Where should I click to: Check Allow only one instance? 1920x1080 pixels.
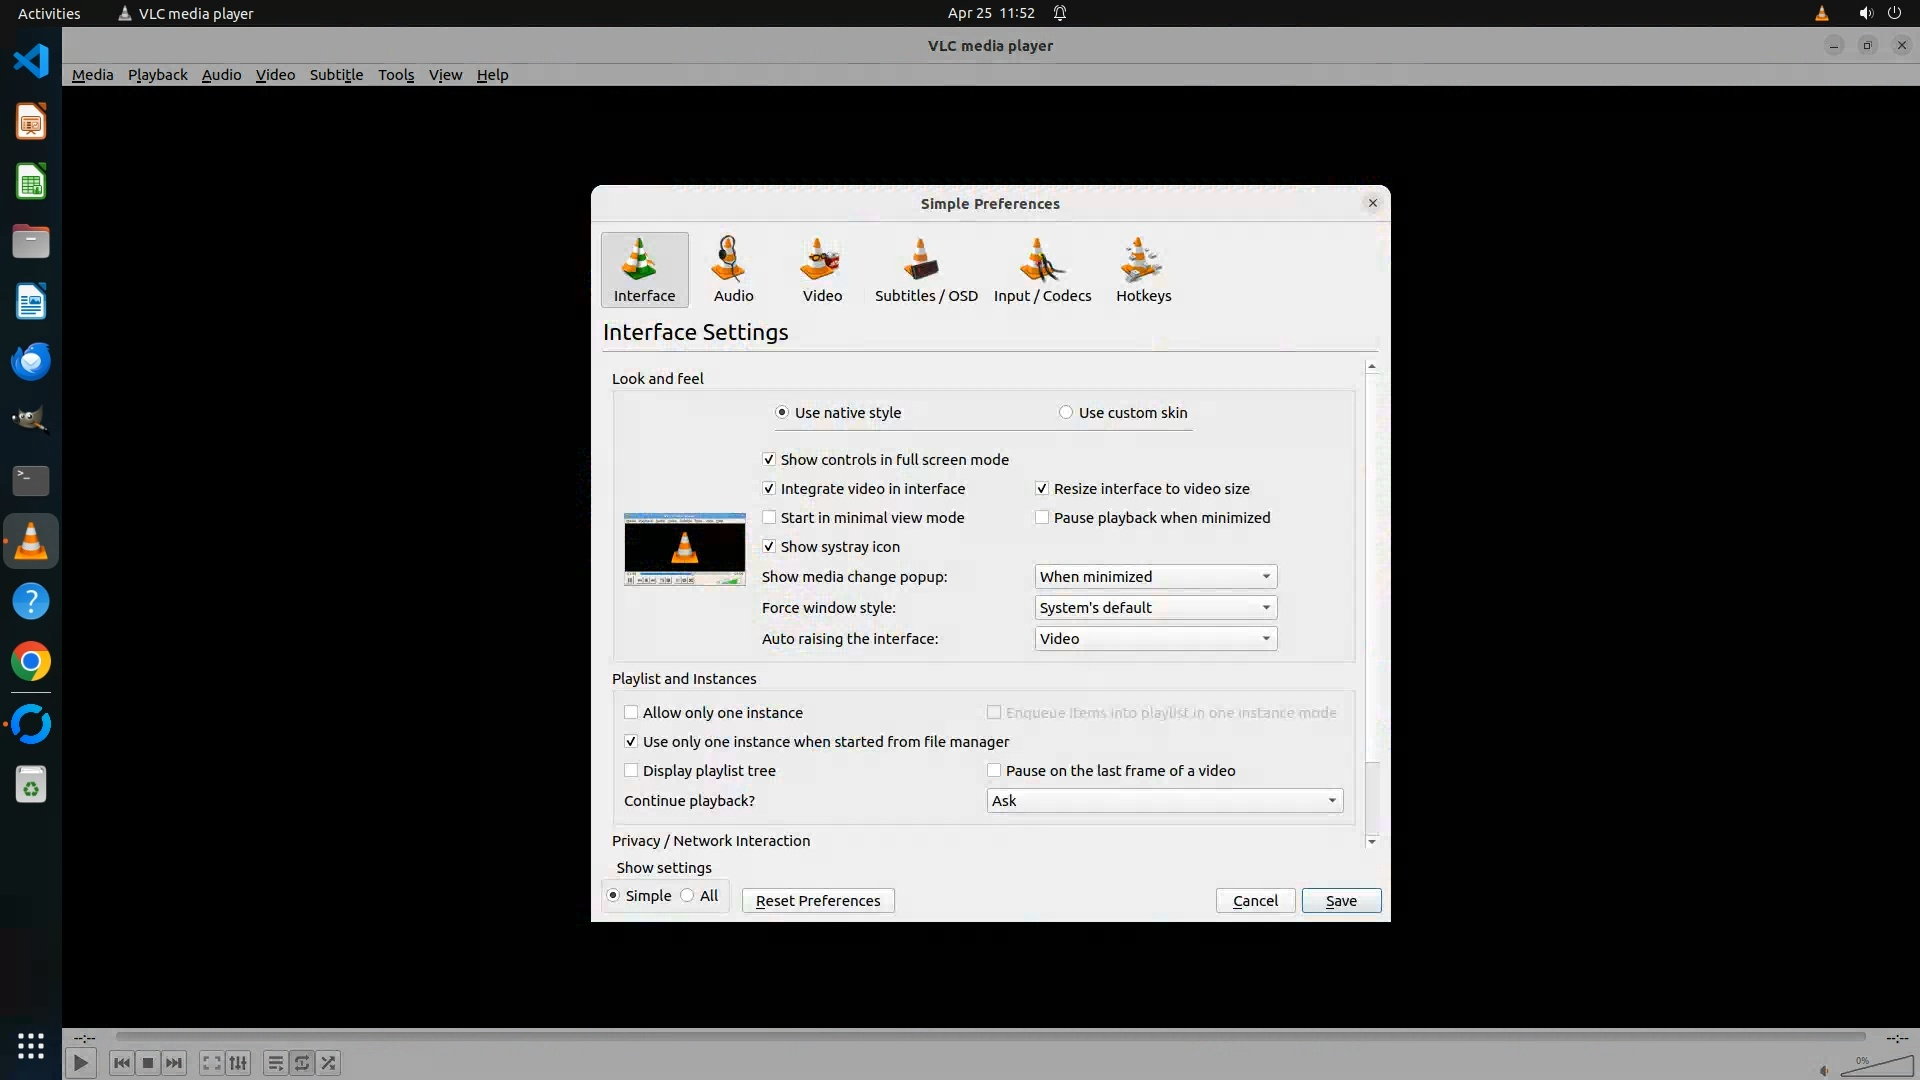[631, 713]
